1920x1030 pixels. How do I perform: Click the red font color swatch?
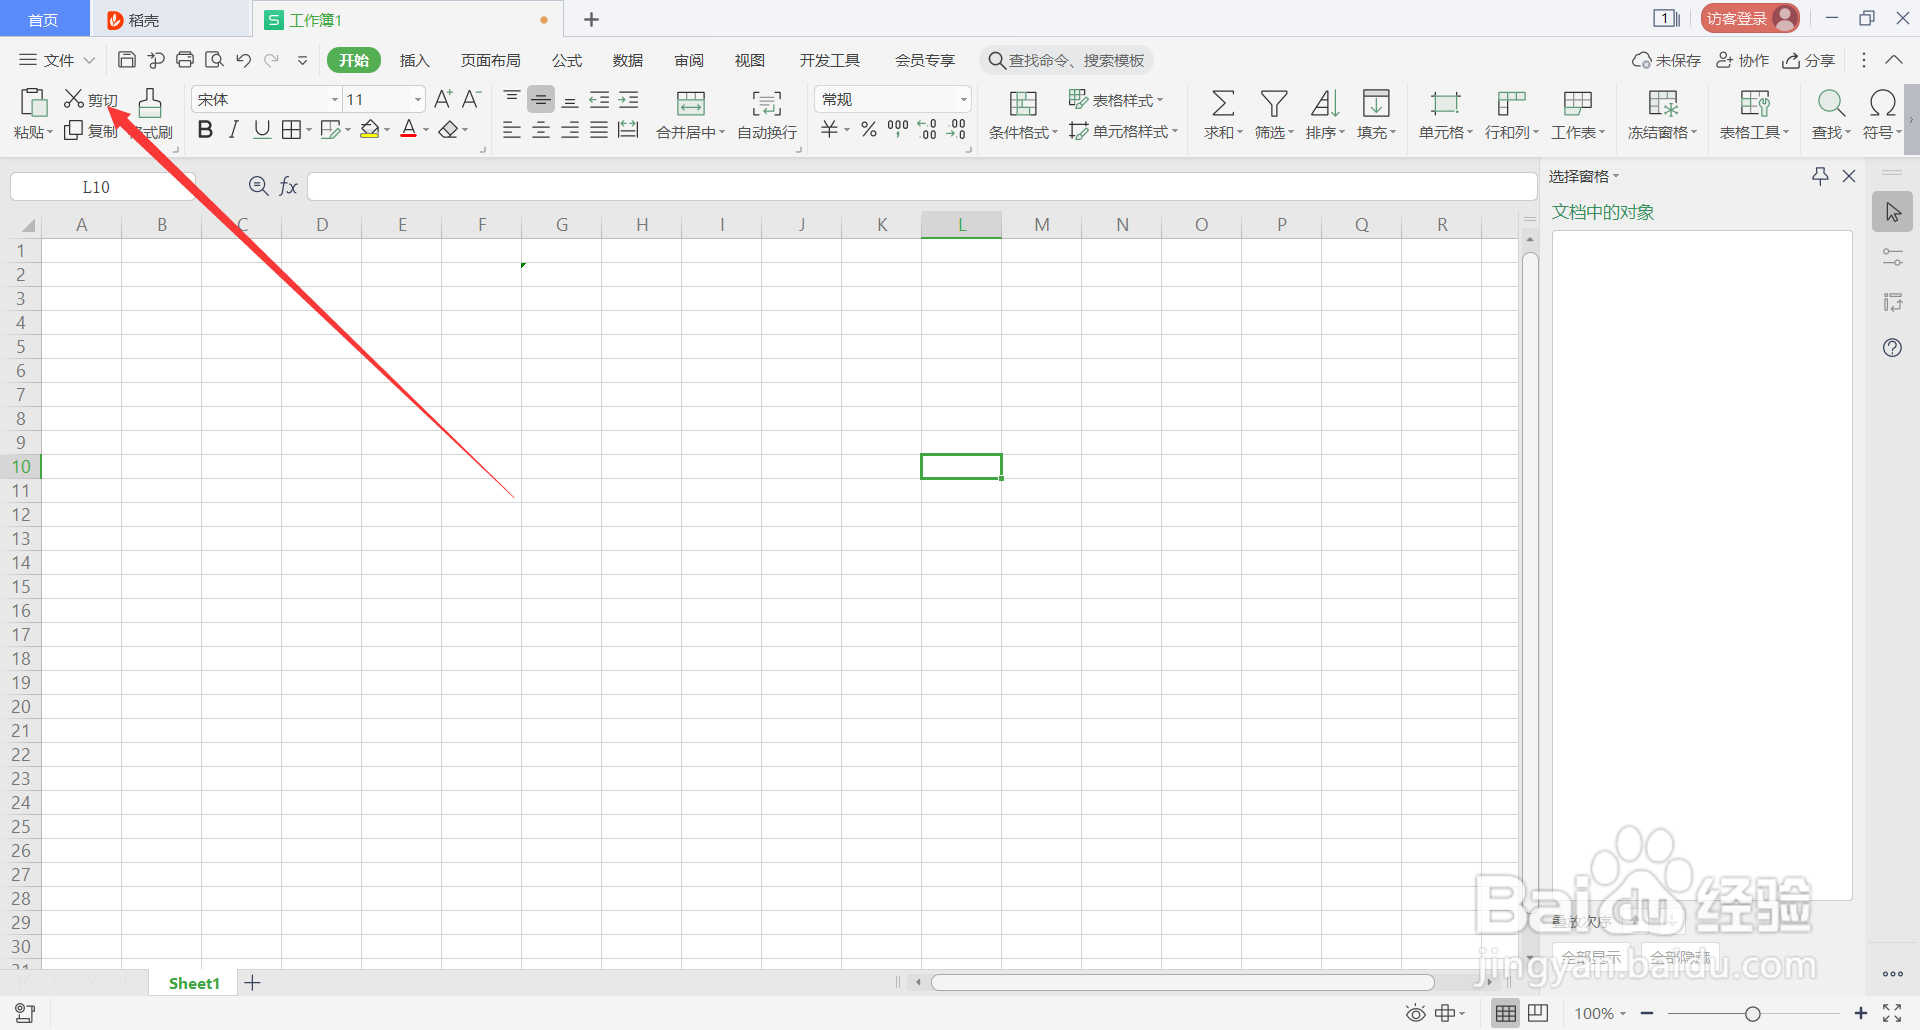tap(408, 129)
